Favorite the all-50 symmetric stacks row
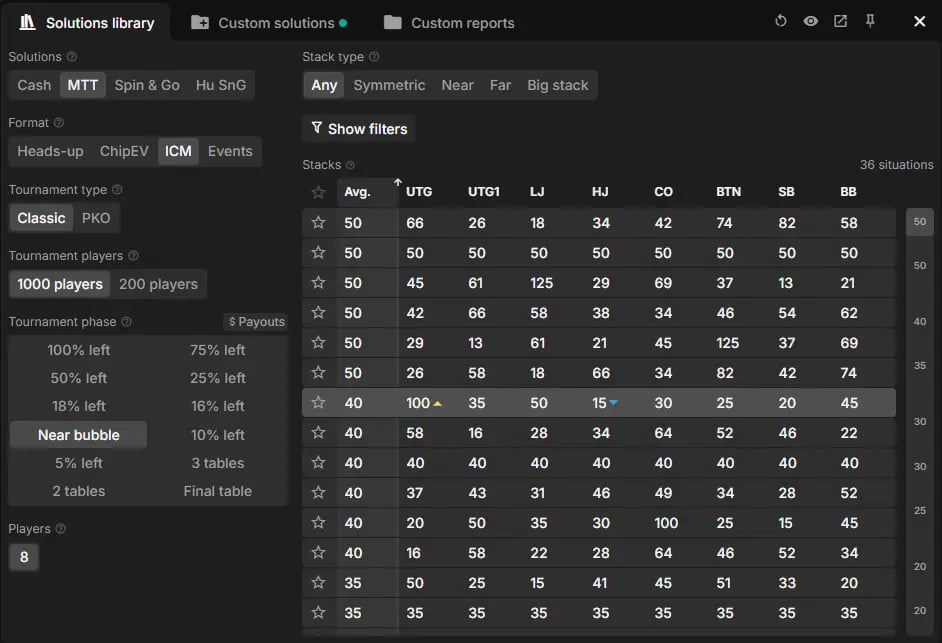Screen dimensions: 942x643 tap(318, 252)
